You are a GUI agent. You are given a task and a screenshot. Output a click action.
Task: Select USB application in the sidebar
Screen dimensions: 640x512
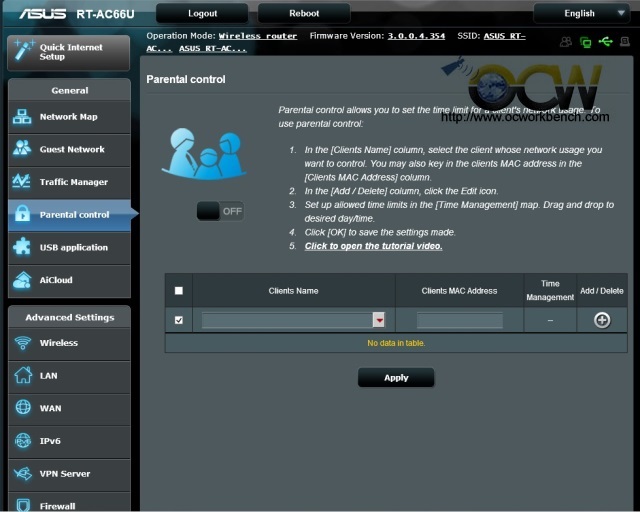coord(69,247)
